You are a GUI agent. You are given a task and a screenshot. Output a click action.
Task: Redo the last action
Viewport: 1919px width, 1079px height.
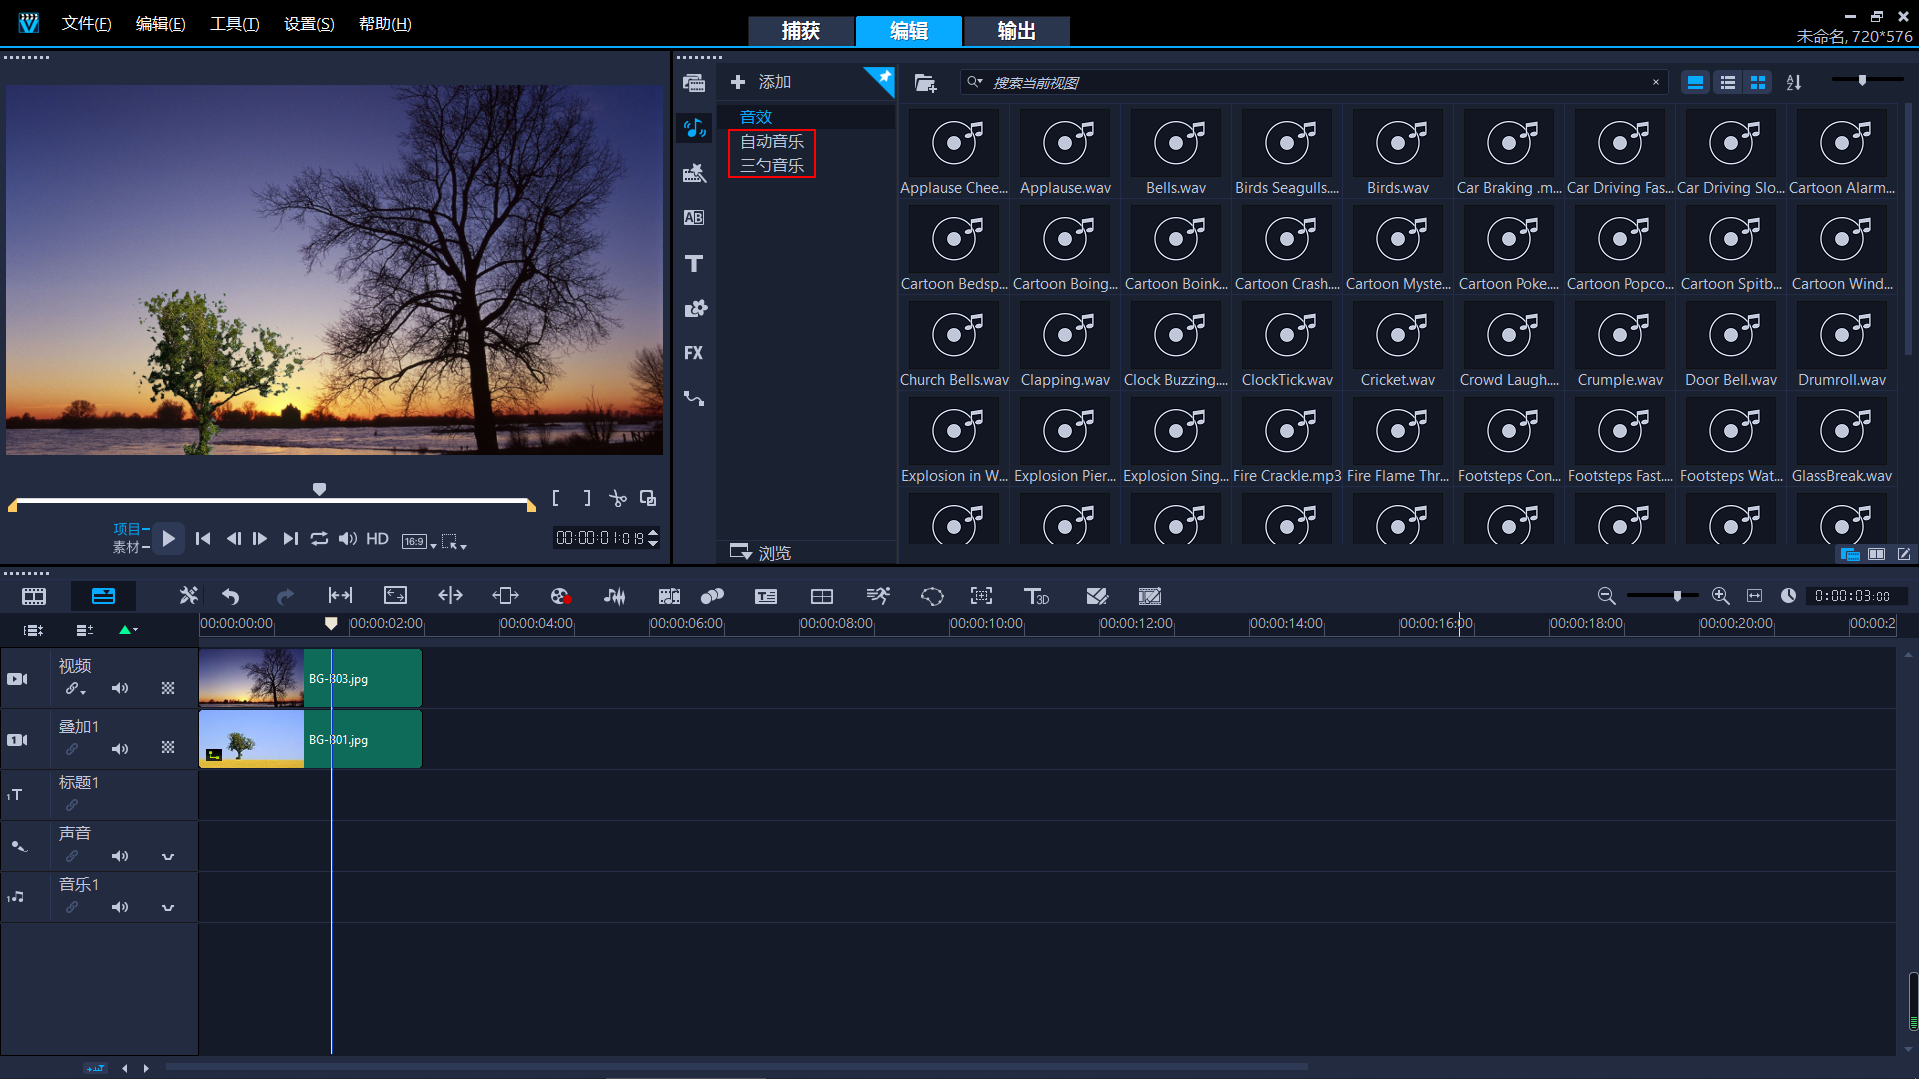point(285,596)
